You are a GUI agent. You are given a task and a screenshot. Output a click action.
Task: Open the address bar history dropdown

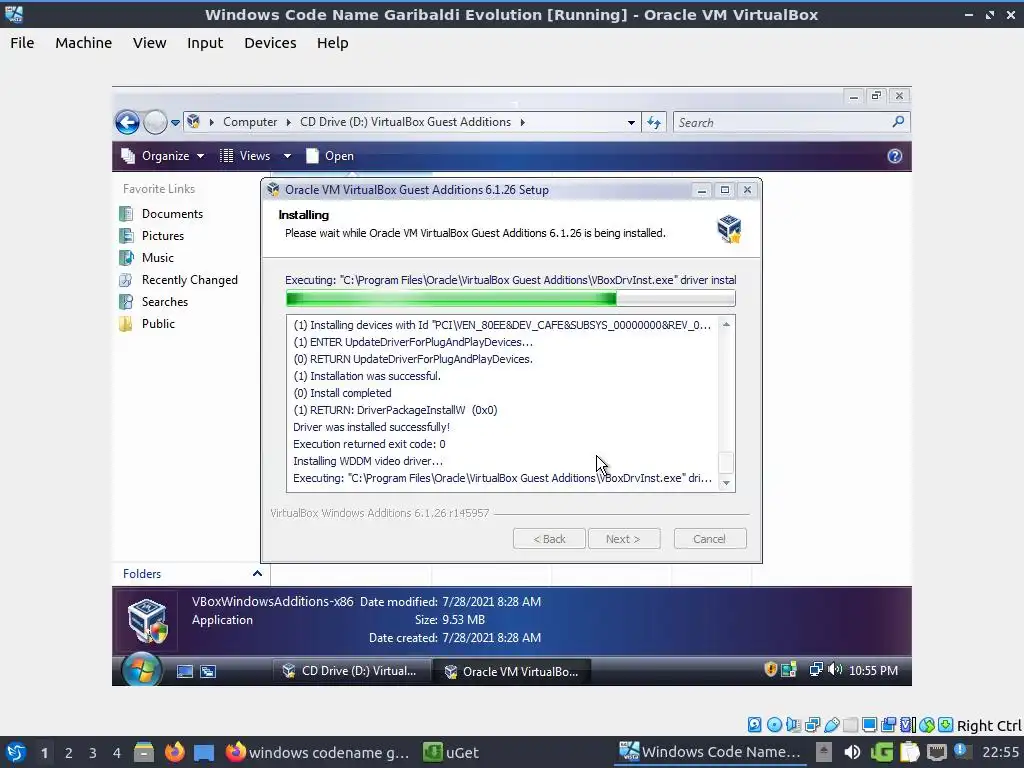click(x=631, y=122)
